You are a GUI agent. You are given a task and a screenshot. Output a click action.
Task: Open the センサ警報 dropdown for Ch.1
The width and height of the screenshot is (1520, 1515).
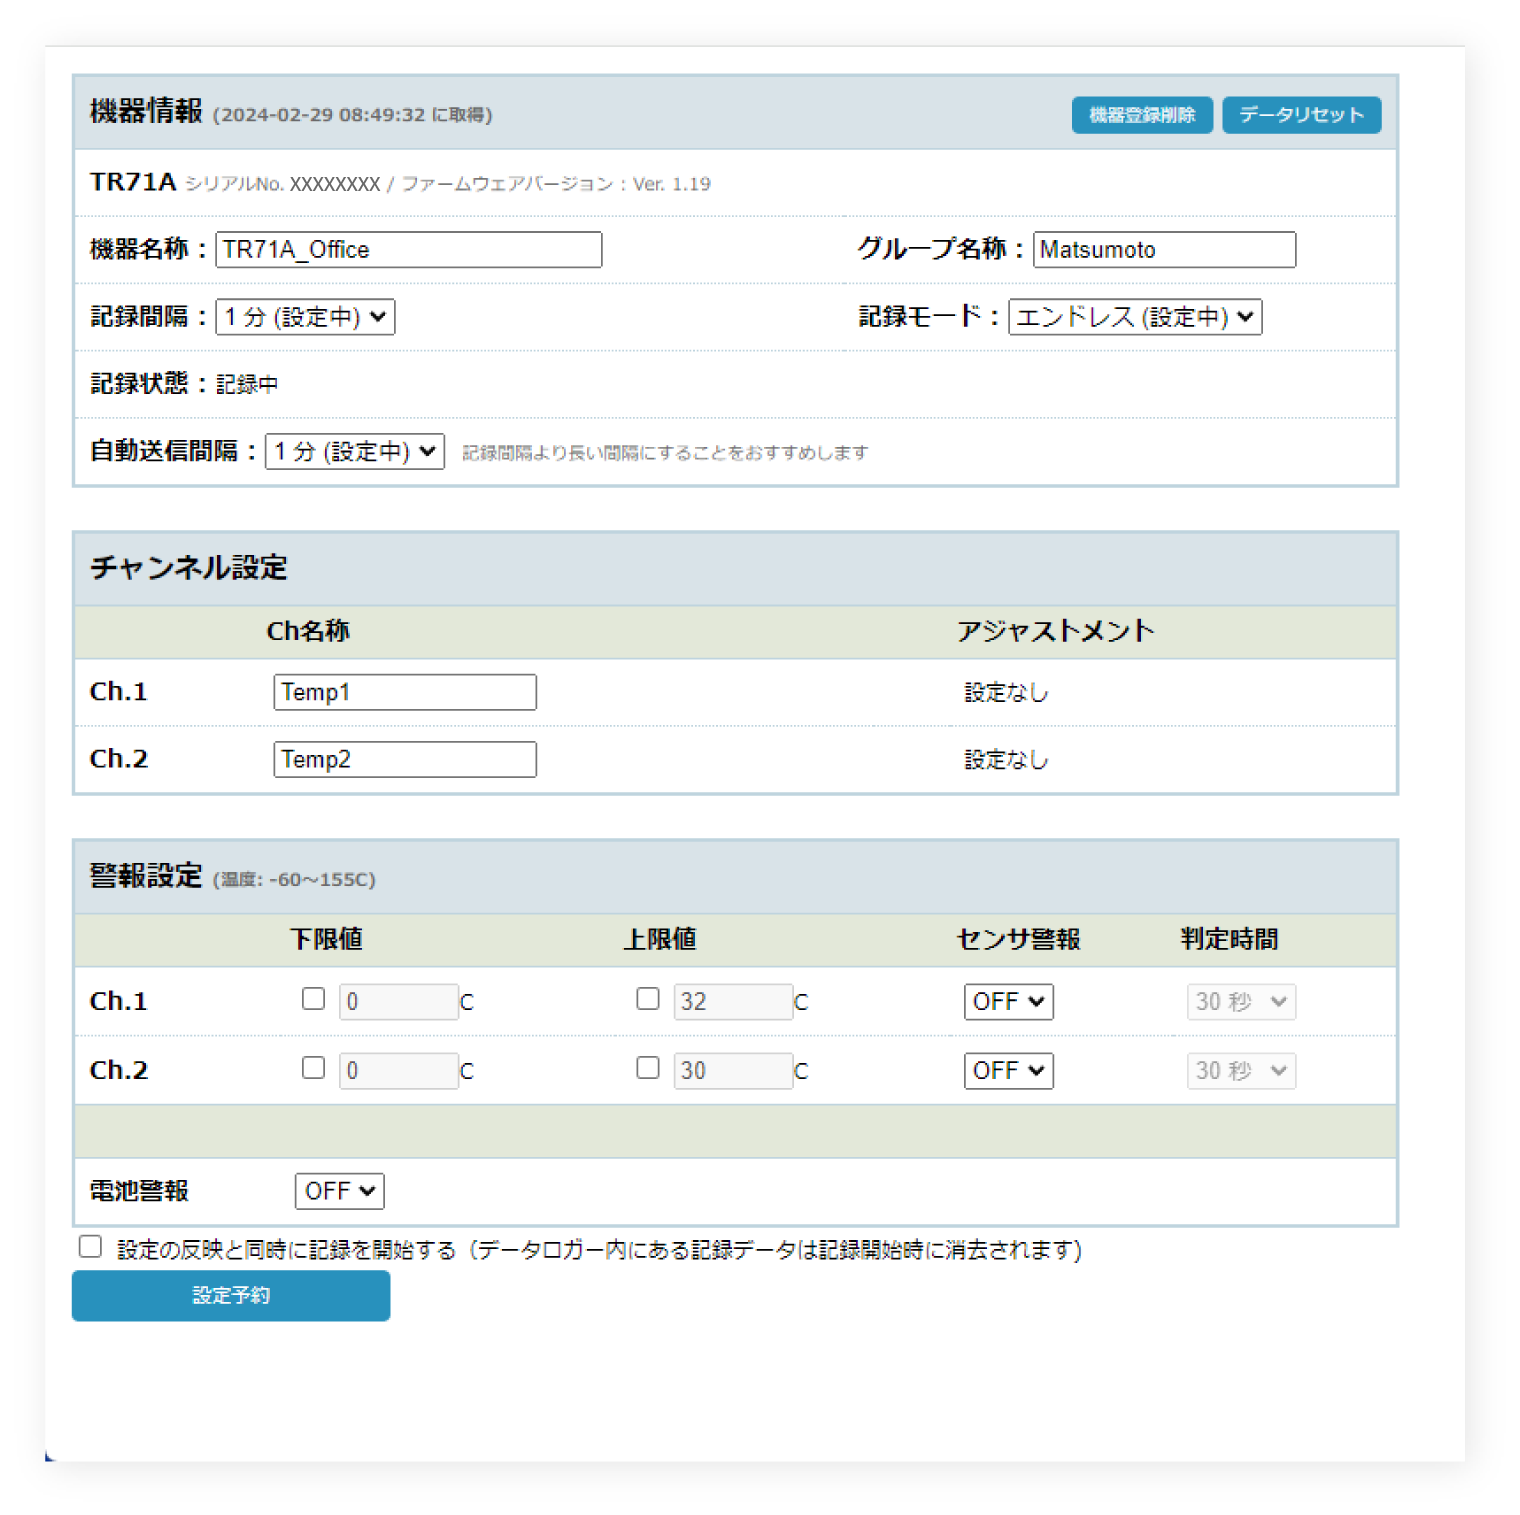(1007, 1001)
